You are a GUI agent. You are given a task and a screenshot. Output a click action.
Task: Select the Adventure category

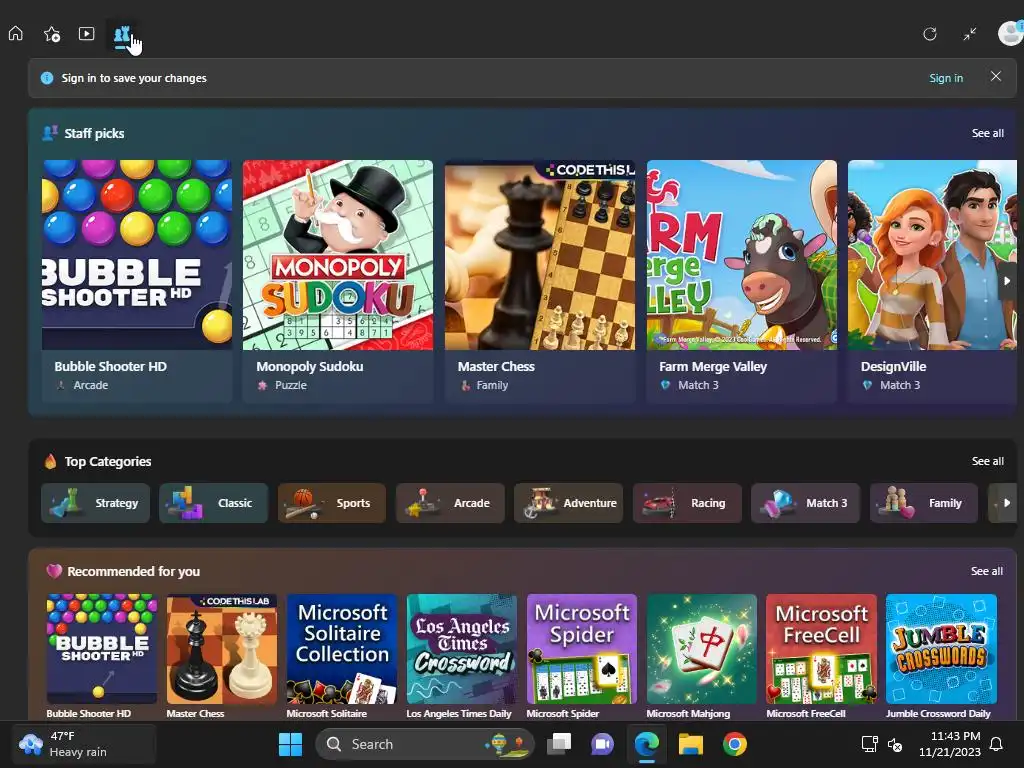tap(568, 503)
